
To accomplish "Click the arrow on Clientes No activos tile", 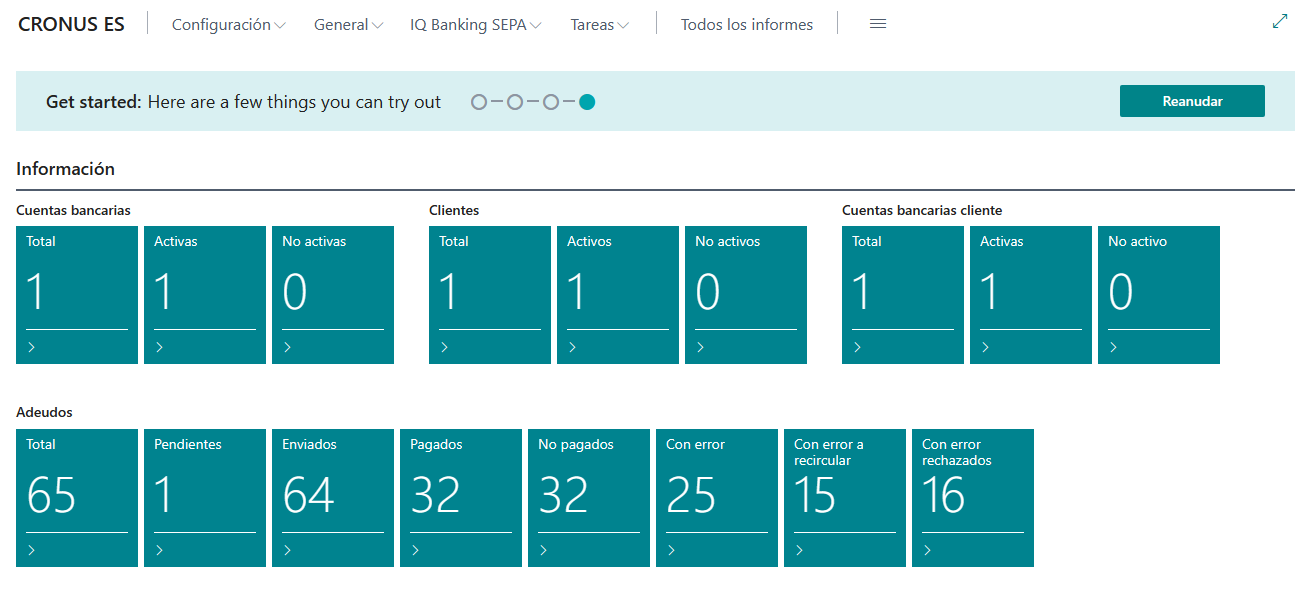I will tap(700, 347).
